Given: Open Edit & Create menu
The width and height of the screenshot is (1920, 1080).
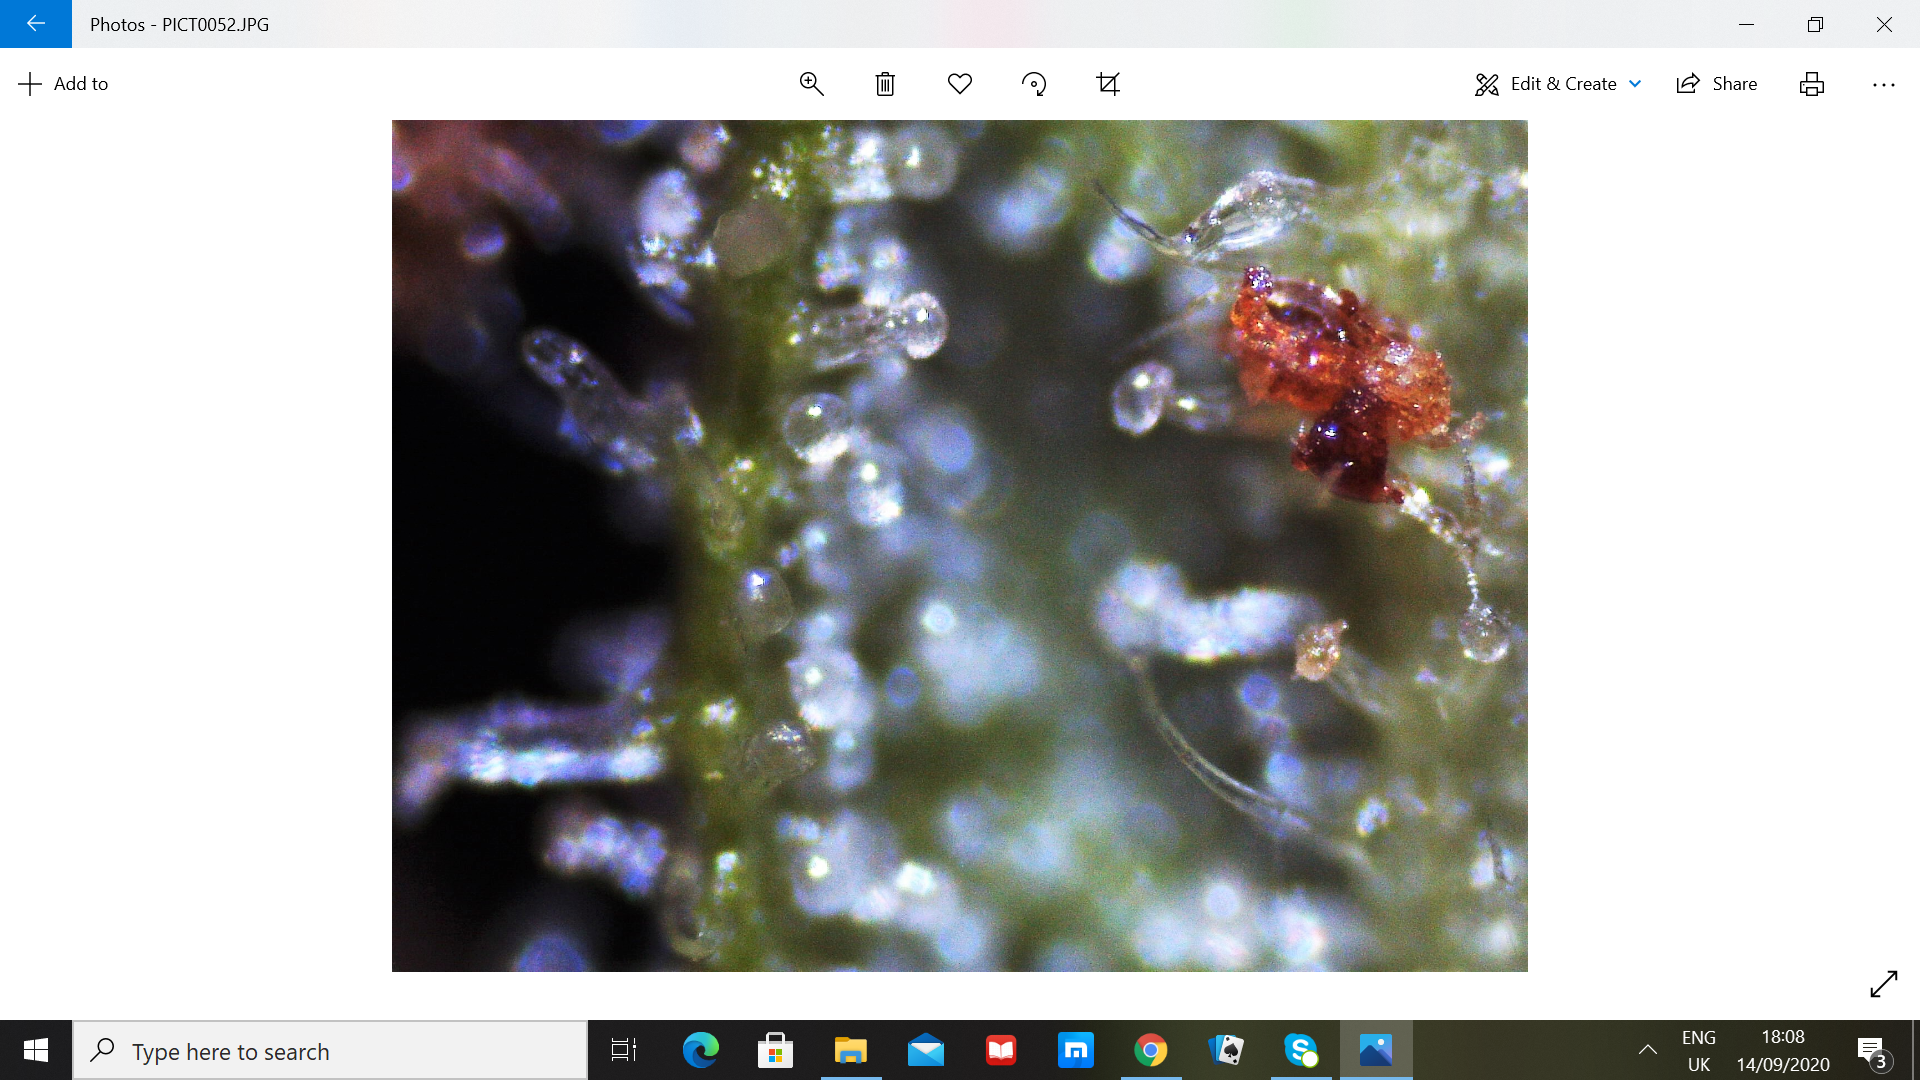Looking at the screenshot, I should (x=1558, y=84).
